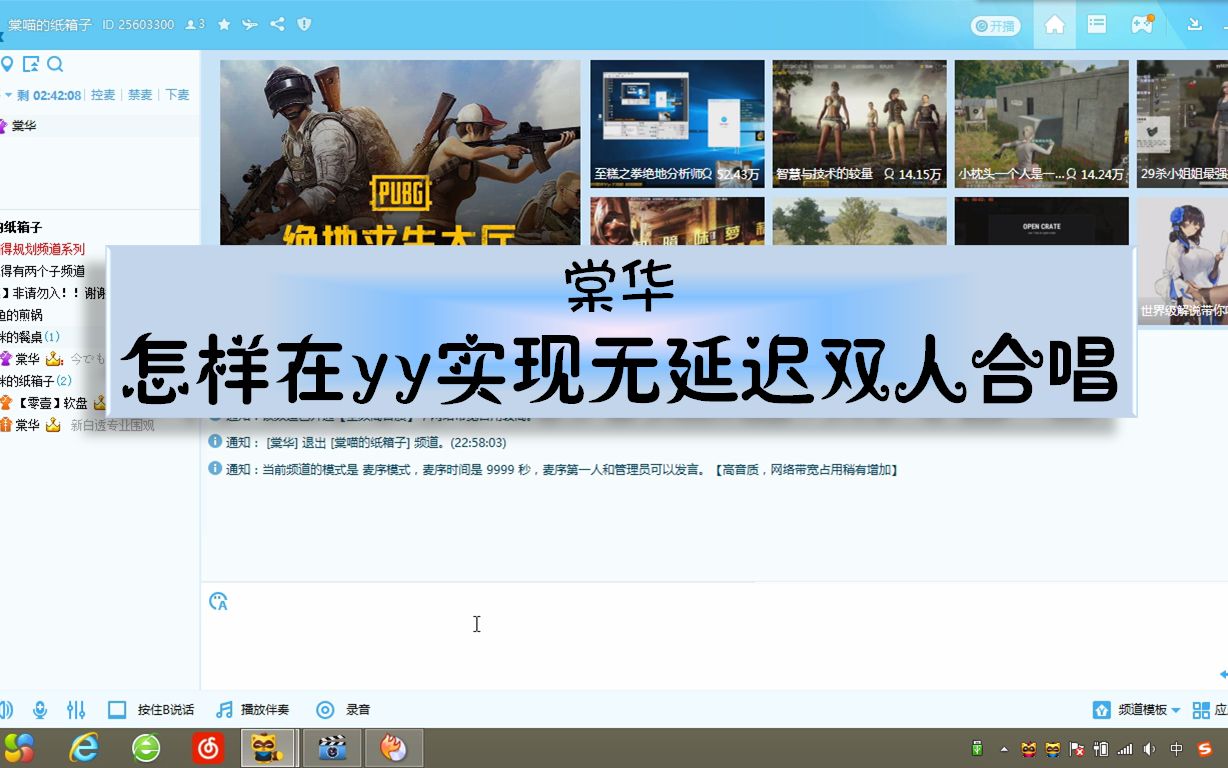Image resolution: width=1228 pixels, height=768 pixels.
Task: Click the 播放伴奏 play accompaniment button
Action: (x=253, y=710)
